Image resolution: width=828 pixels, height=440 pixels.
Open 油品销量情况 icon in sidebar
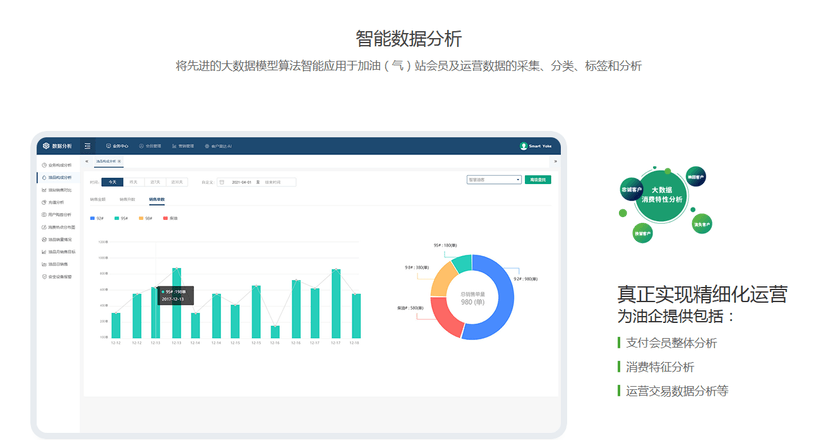tap(44, 239)
